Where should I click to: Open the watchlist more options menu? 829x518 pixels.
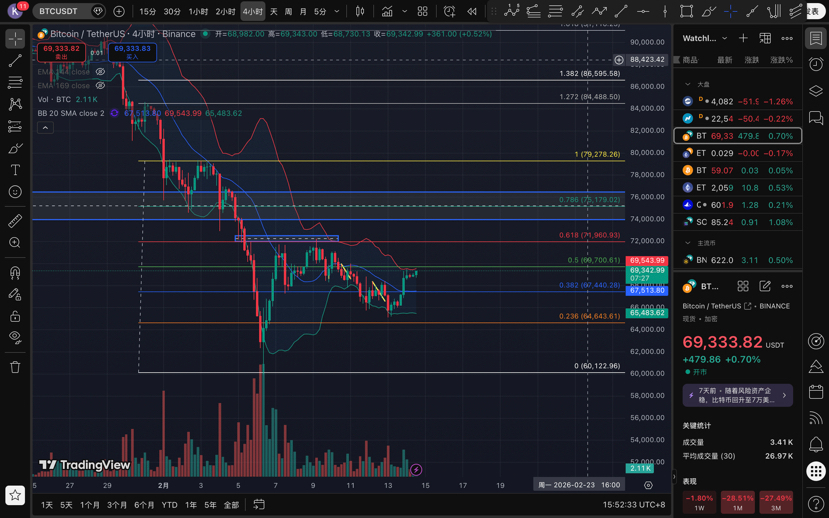[x=787, y=38]
